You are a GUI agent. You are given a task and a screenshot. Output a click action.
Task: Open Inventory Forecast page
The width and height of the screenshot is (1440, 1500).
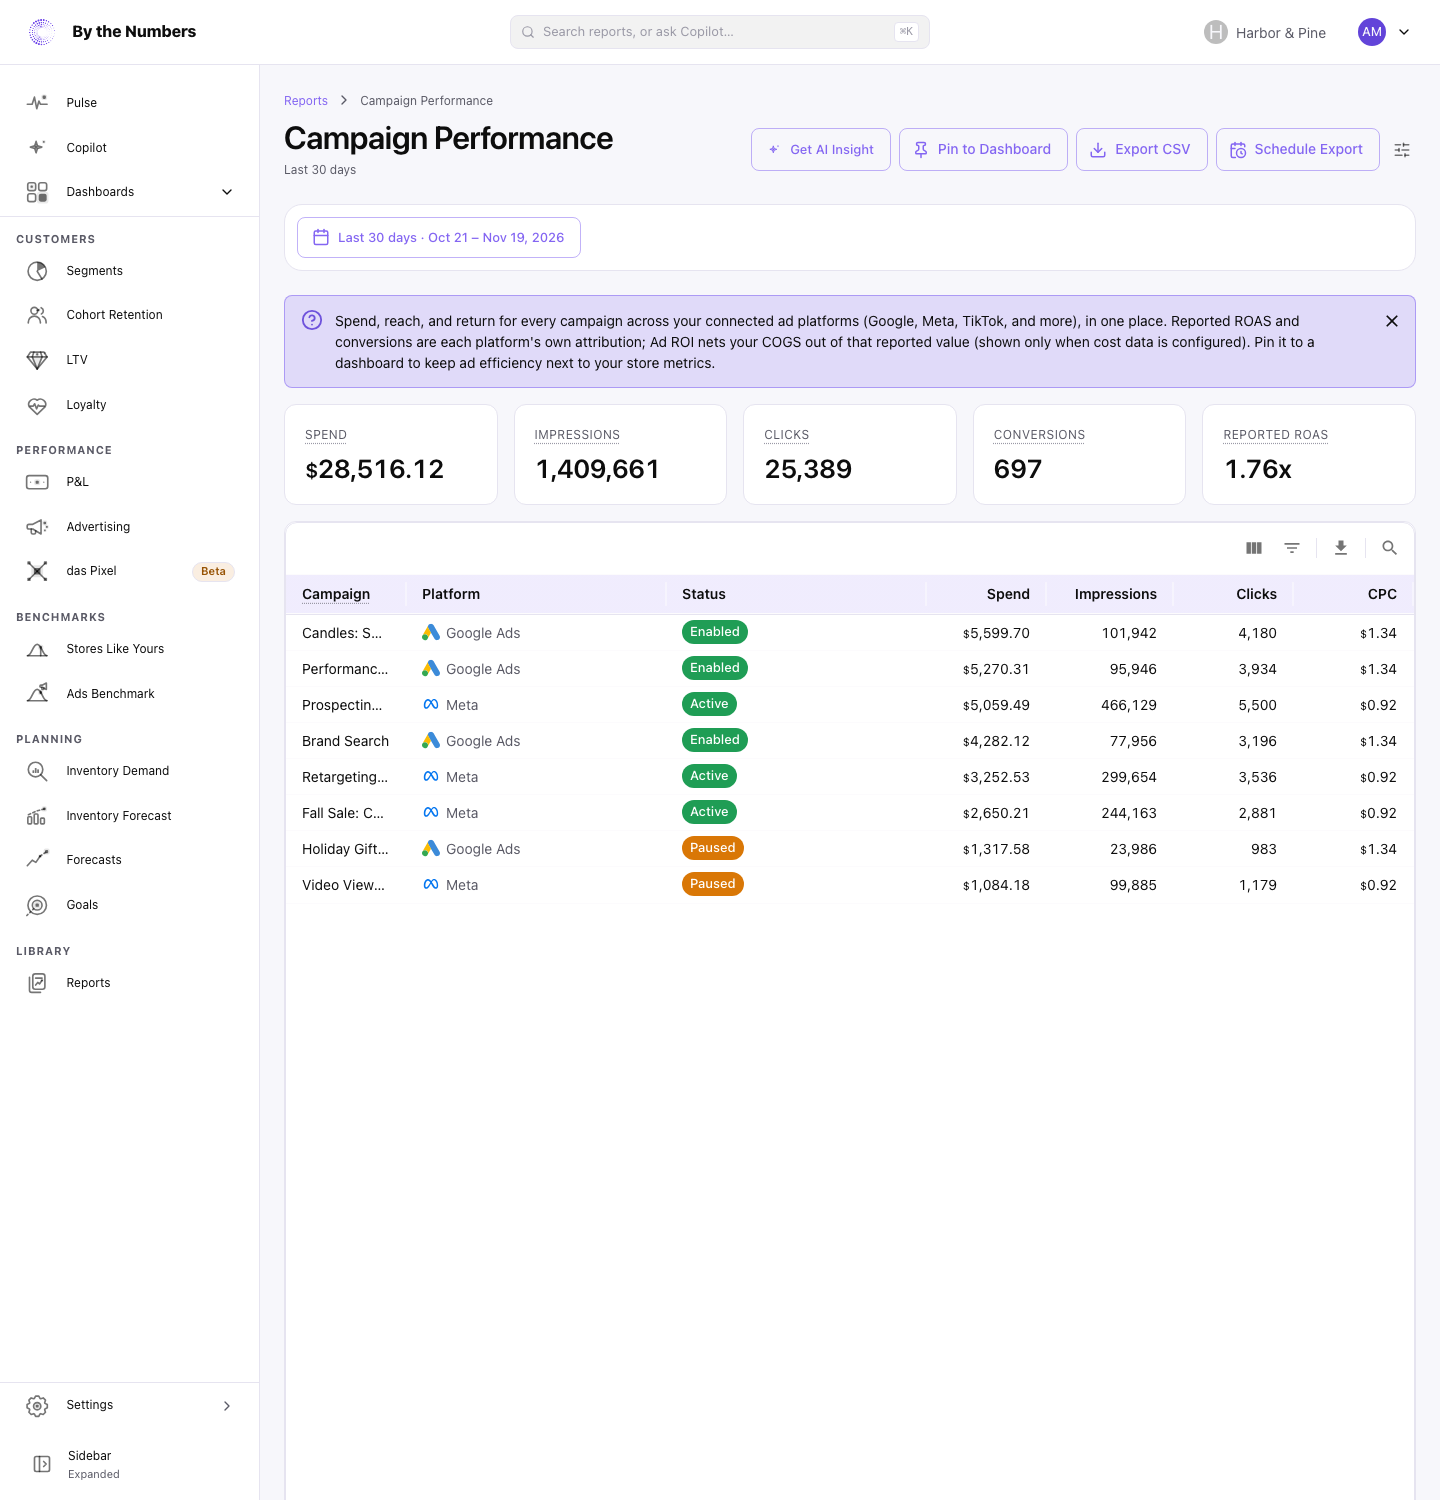pyautogui.click(x=130, y=816)
